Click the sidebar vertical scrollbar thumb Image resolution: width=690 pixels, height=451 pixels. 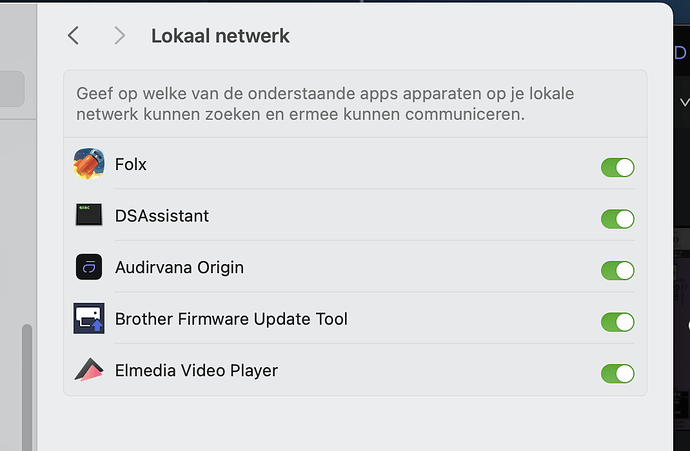[27, 387]
